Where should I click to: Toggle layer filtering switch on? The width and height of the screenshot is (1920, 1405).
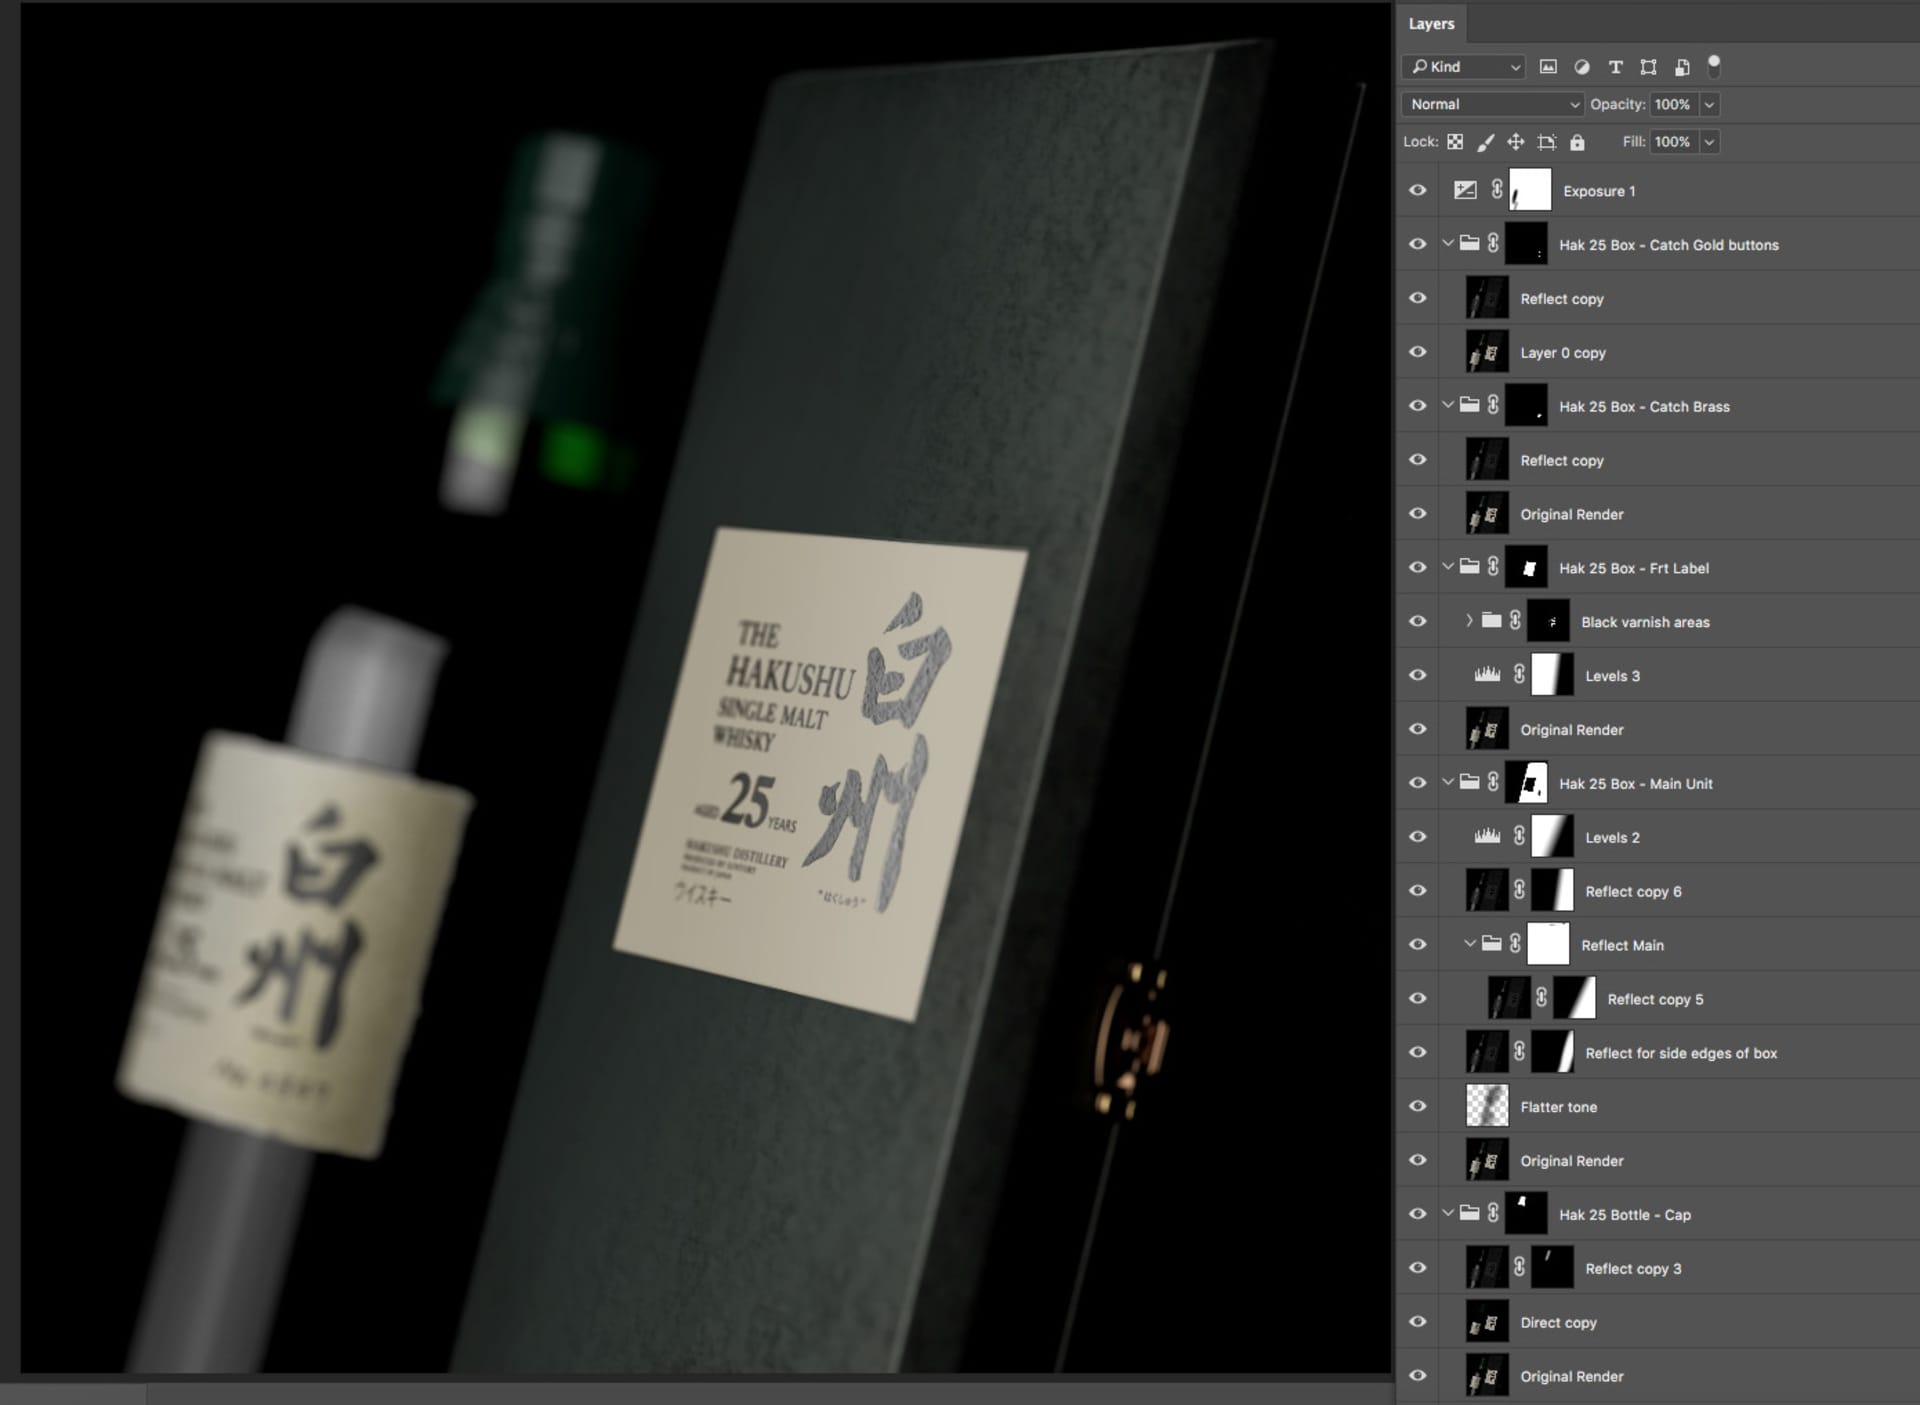[x=1714, y=66]
